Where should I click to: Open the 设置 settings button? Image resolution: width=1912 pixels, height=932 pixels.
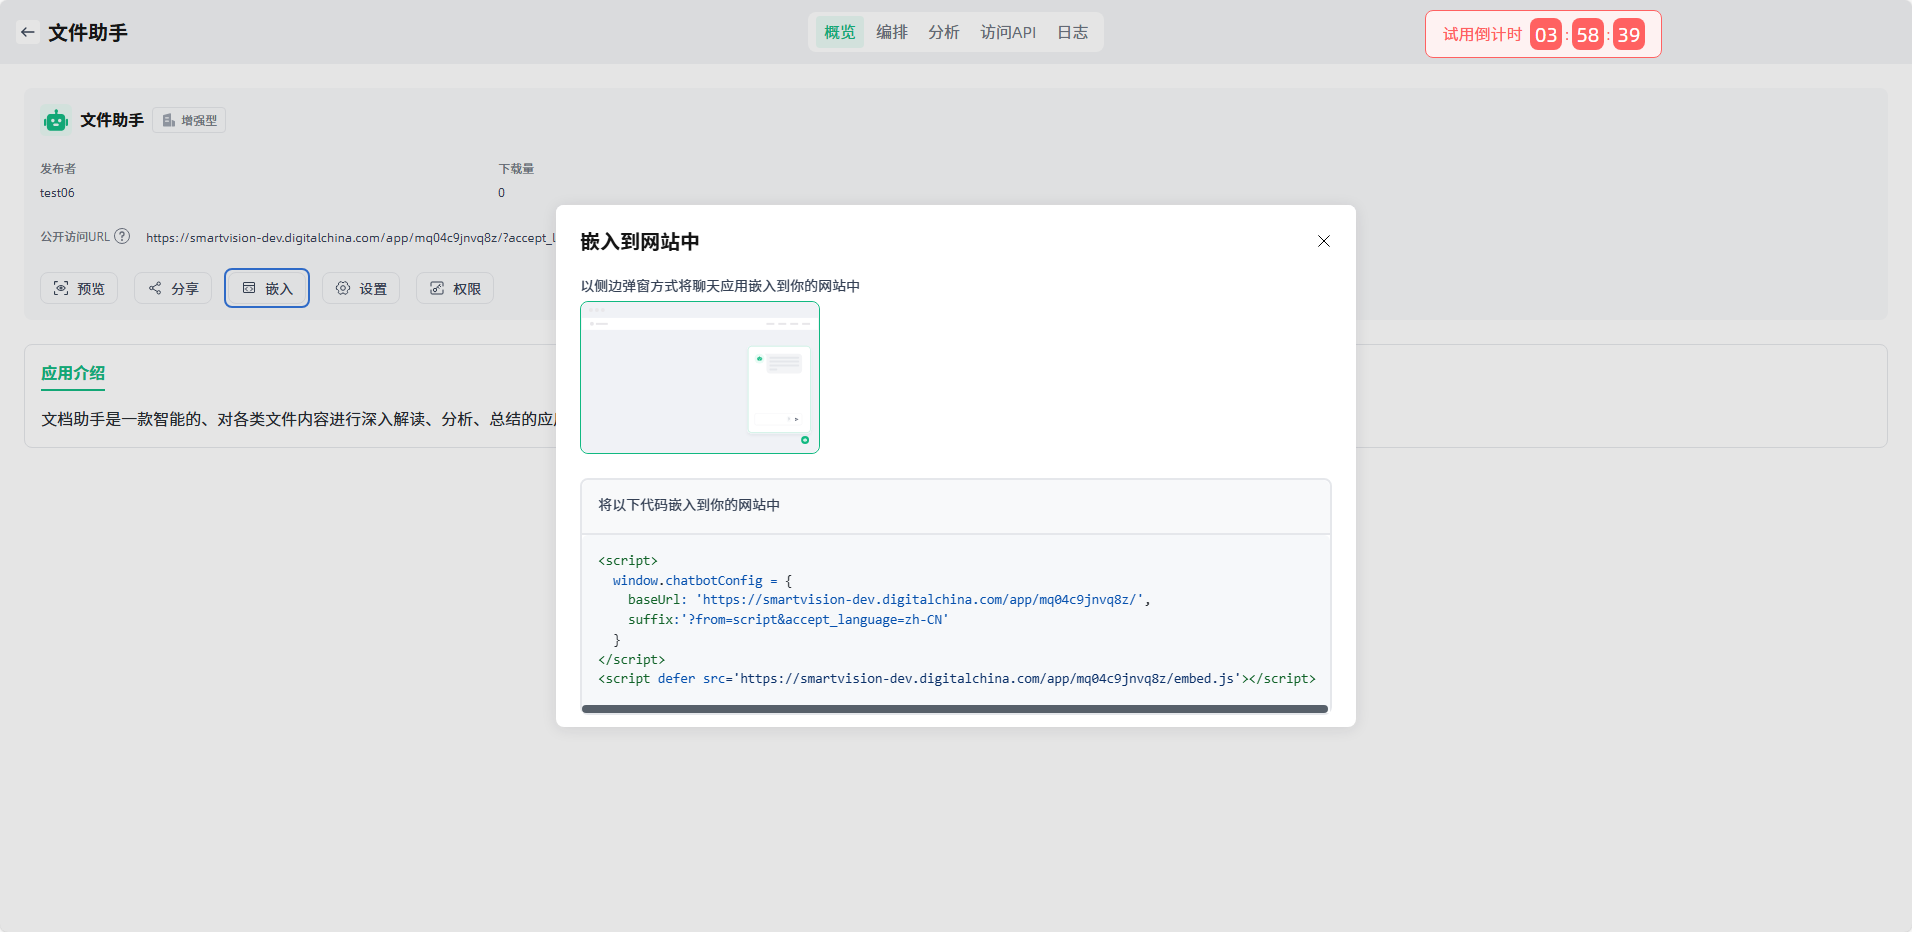pyautogui.click(x=361, y=289)
